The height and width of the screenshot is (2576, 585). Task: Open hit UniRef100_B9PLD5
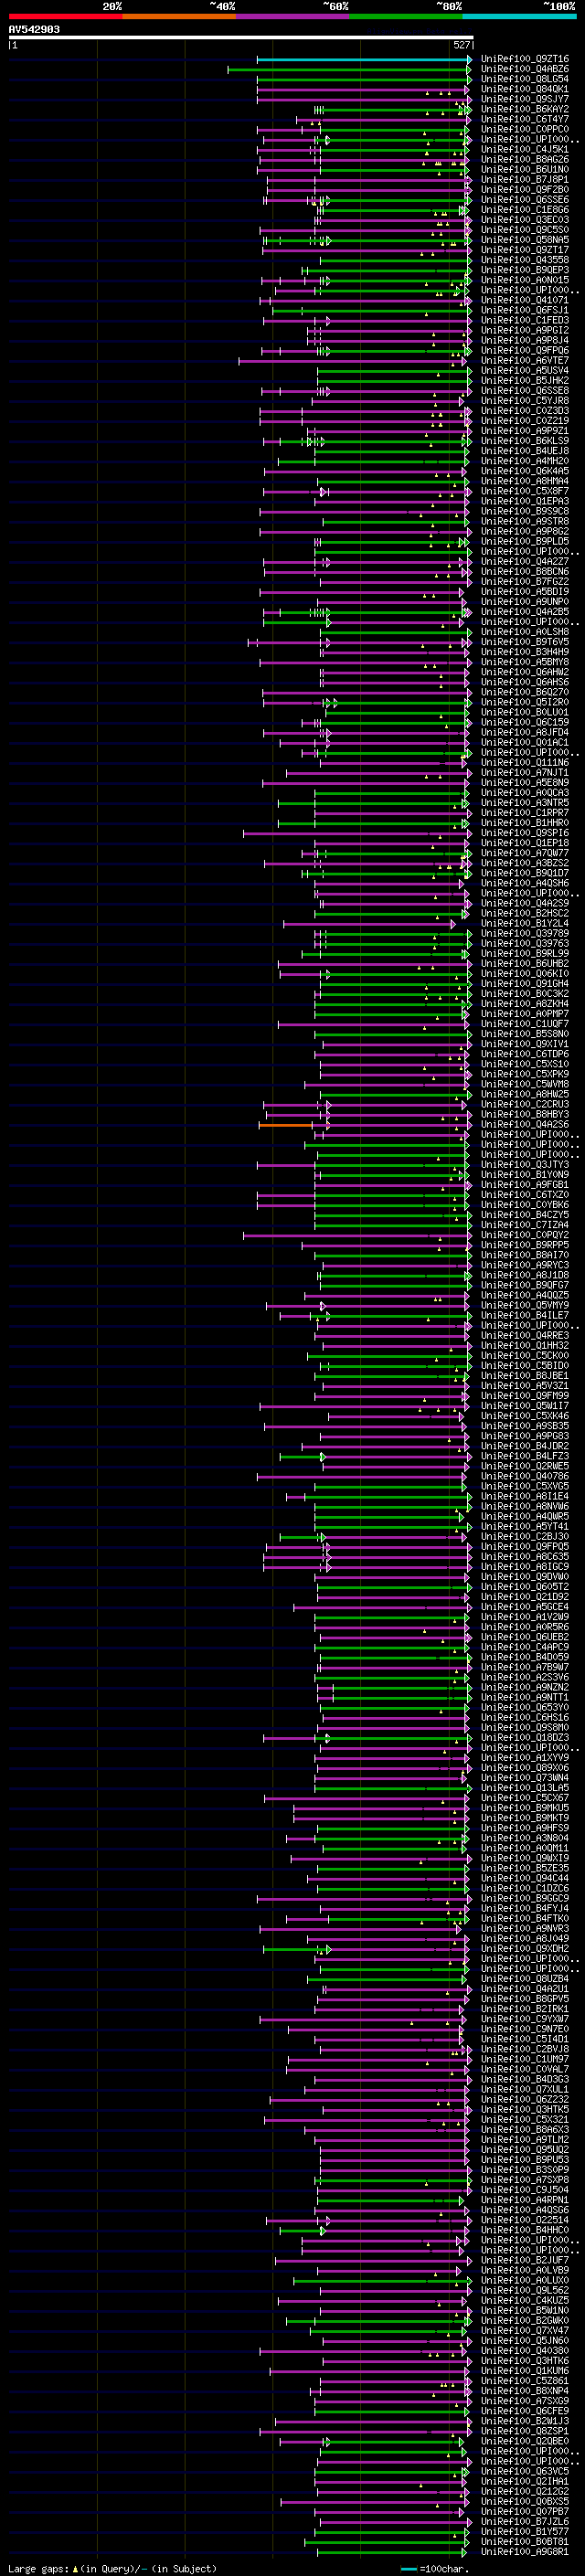click(525, 541)
